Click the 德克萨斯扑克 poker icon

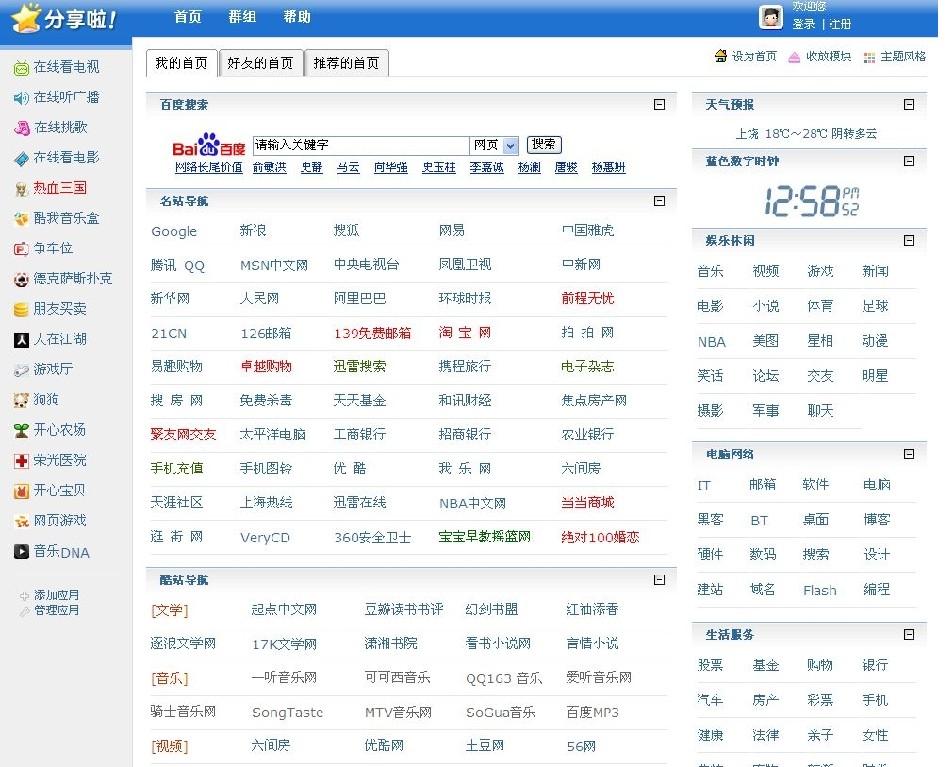[21, 279]
